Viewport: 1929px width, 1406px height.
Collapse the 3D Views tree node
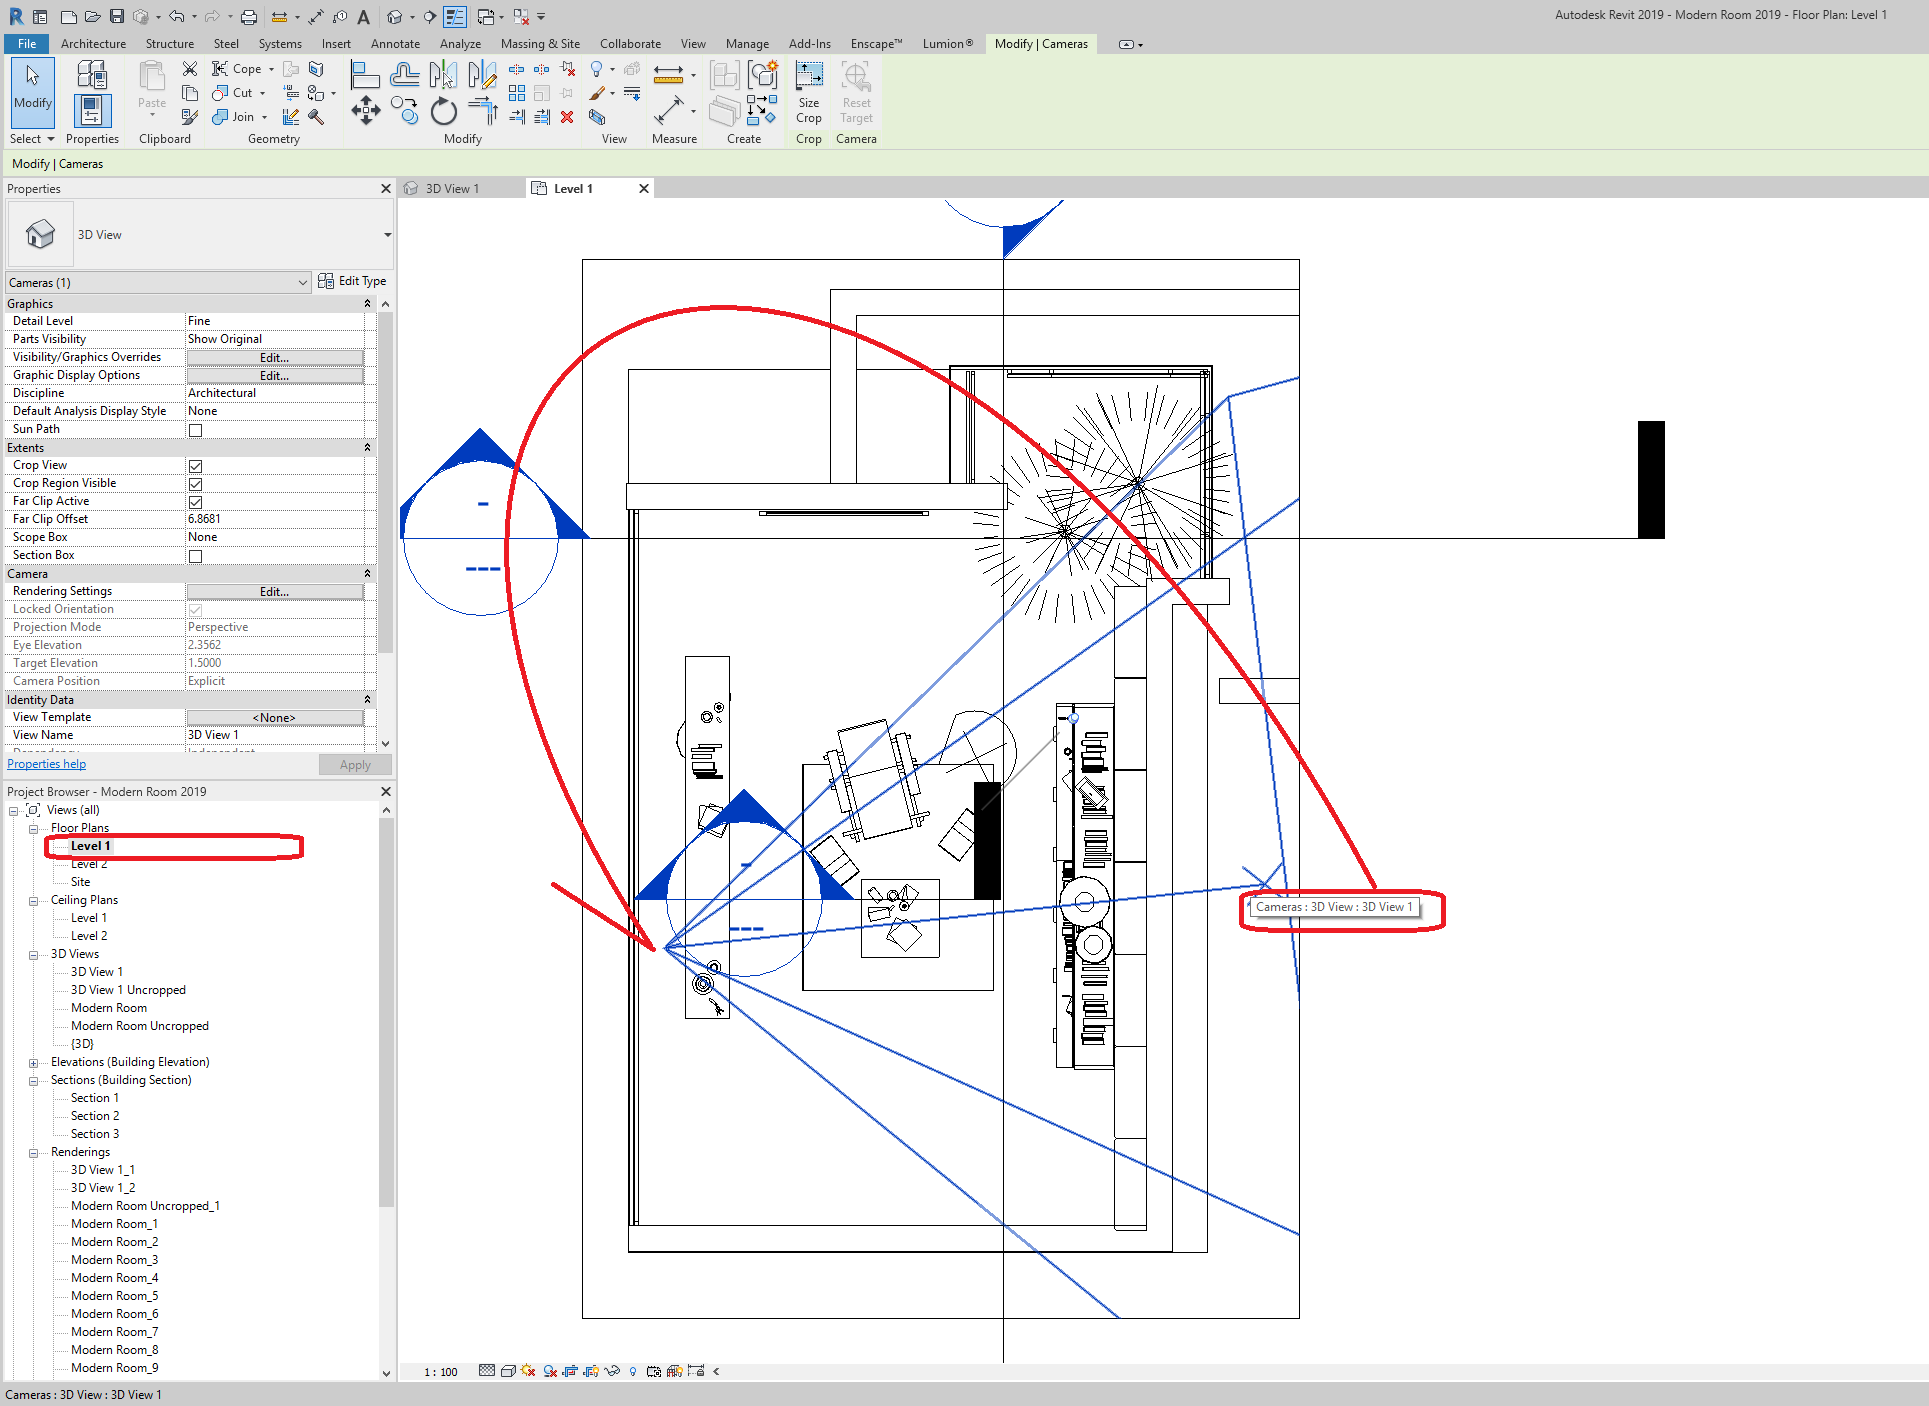(x=33, y=955)
